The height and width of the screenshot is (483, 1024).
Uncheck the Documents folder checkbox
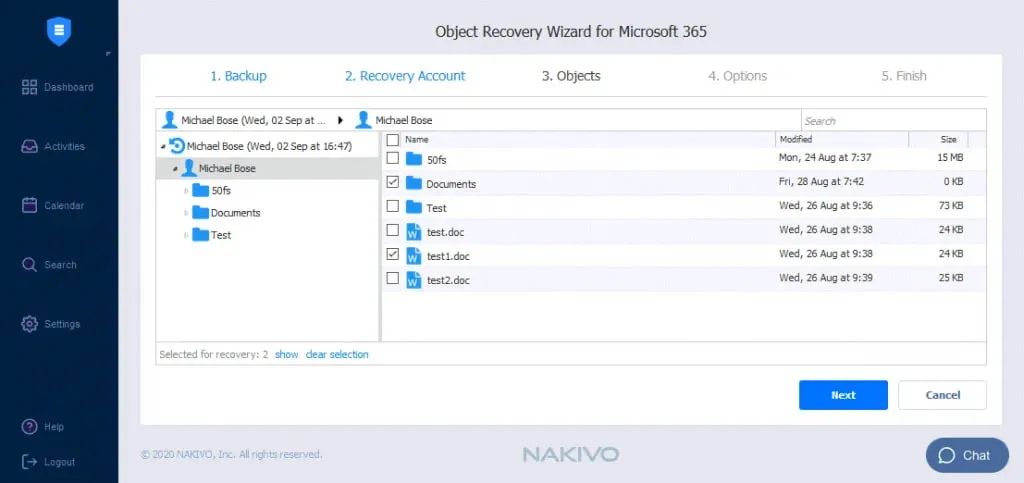pyautogui.click(x=393, y=183)
